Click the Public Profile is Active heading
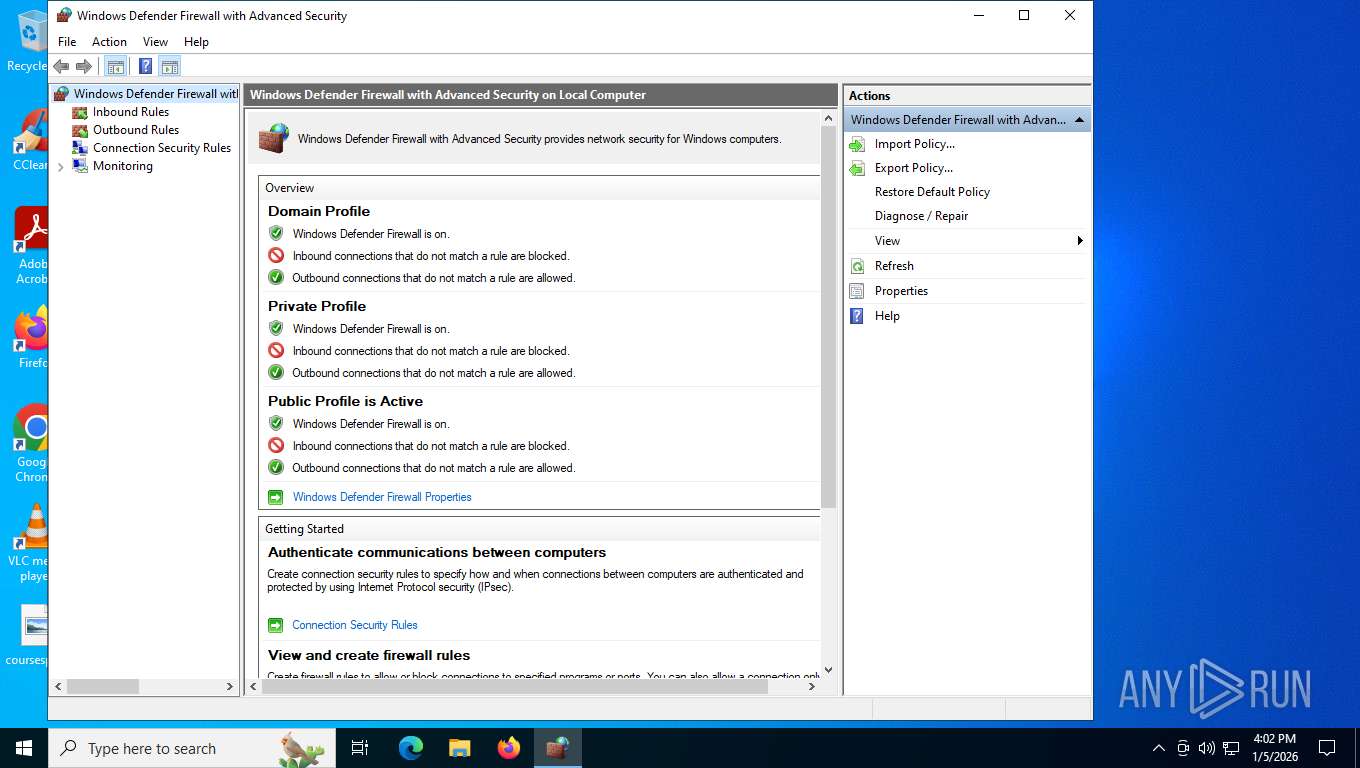The width and height of the screenshot is (1360, 768). tap(345, 401)
